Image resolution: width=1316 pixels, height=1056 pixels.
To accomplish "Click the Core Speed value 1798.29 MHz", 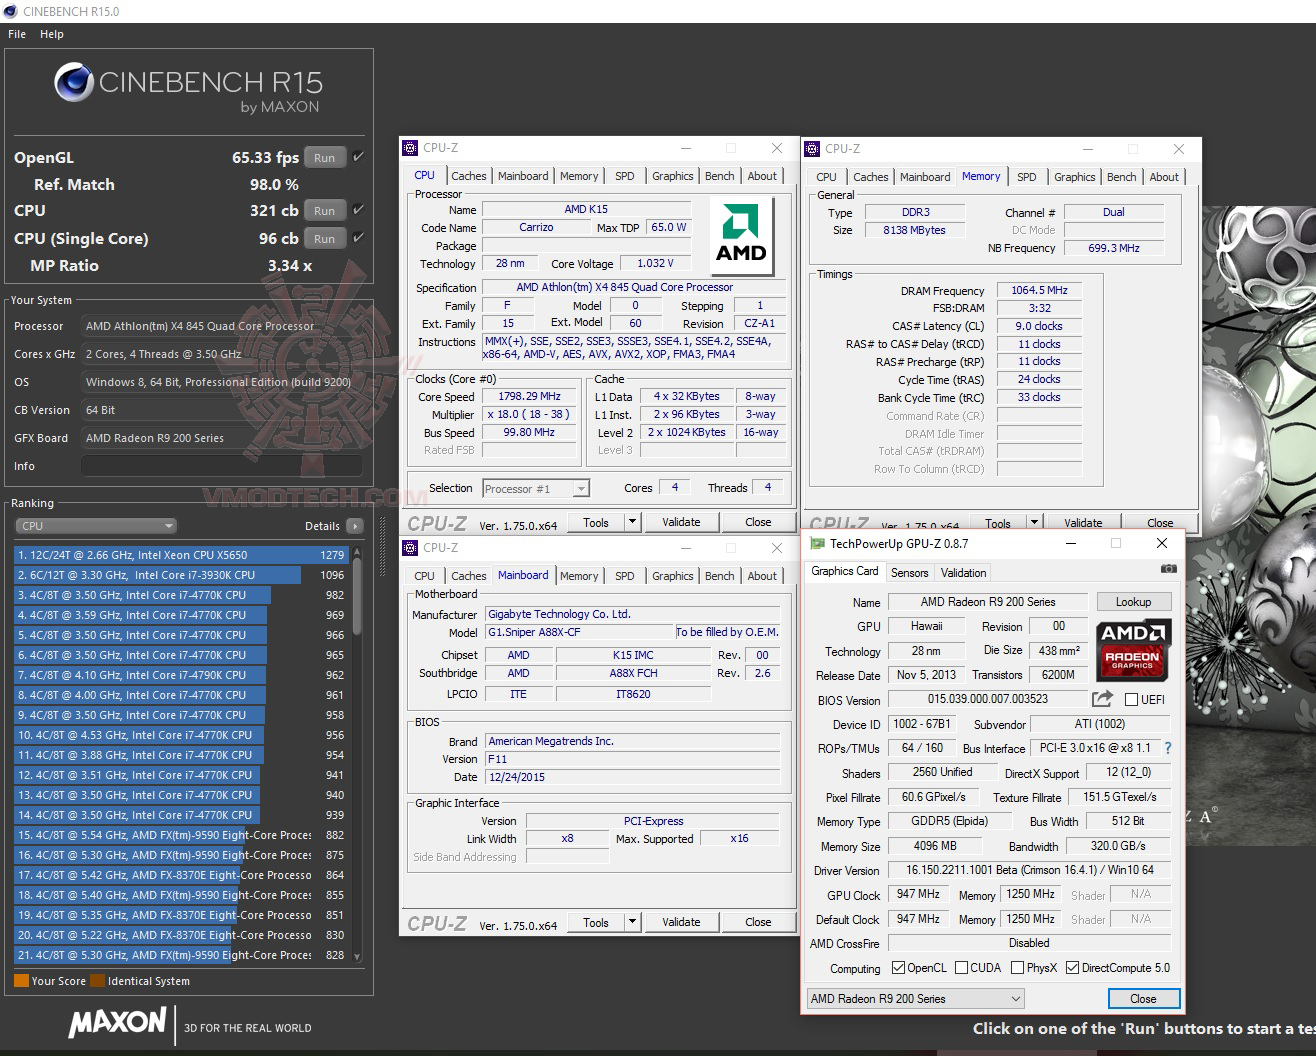I will [x=529, y=397].
